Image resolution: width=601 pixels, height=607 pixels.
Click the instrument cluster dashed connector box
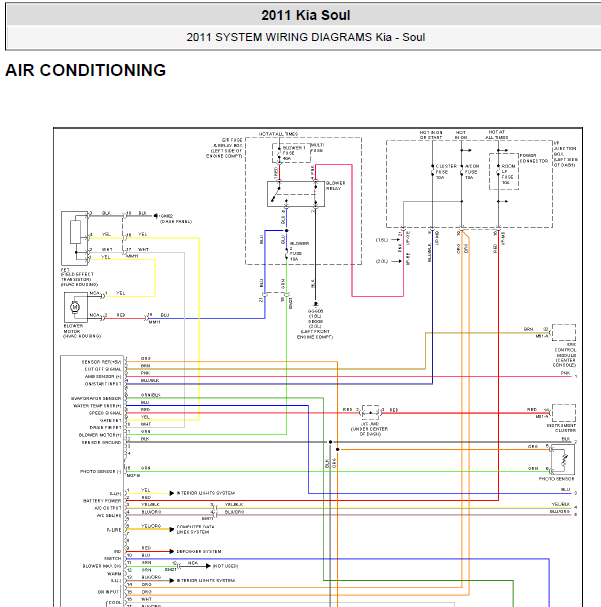pyautogui.click(x=564, y=413)
